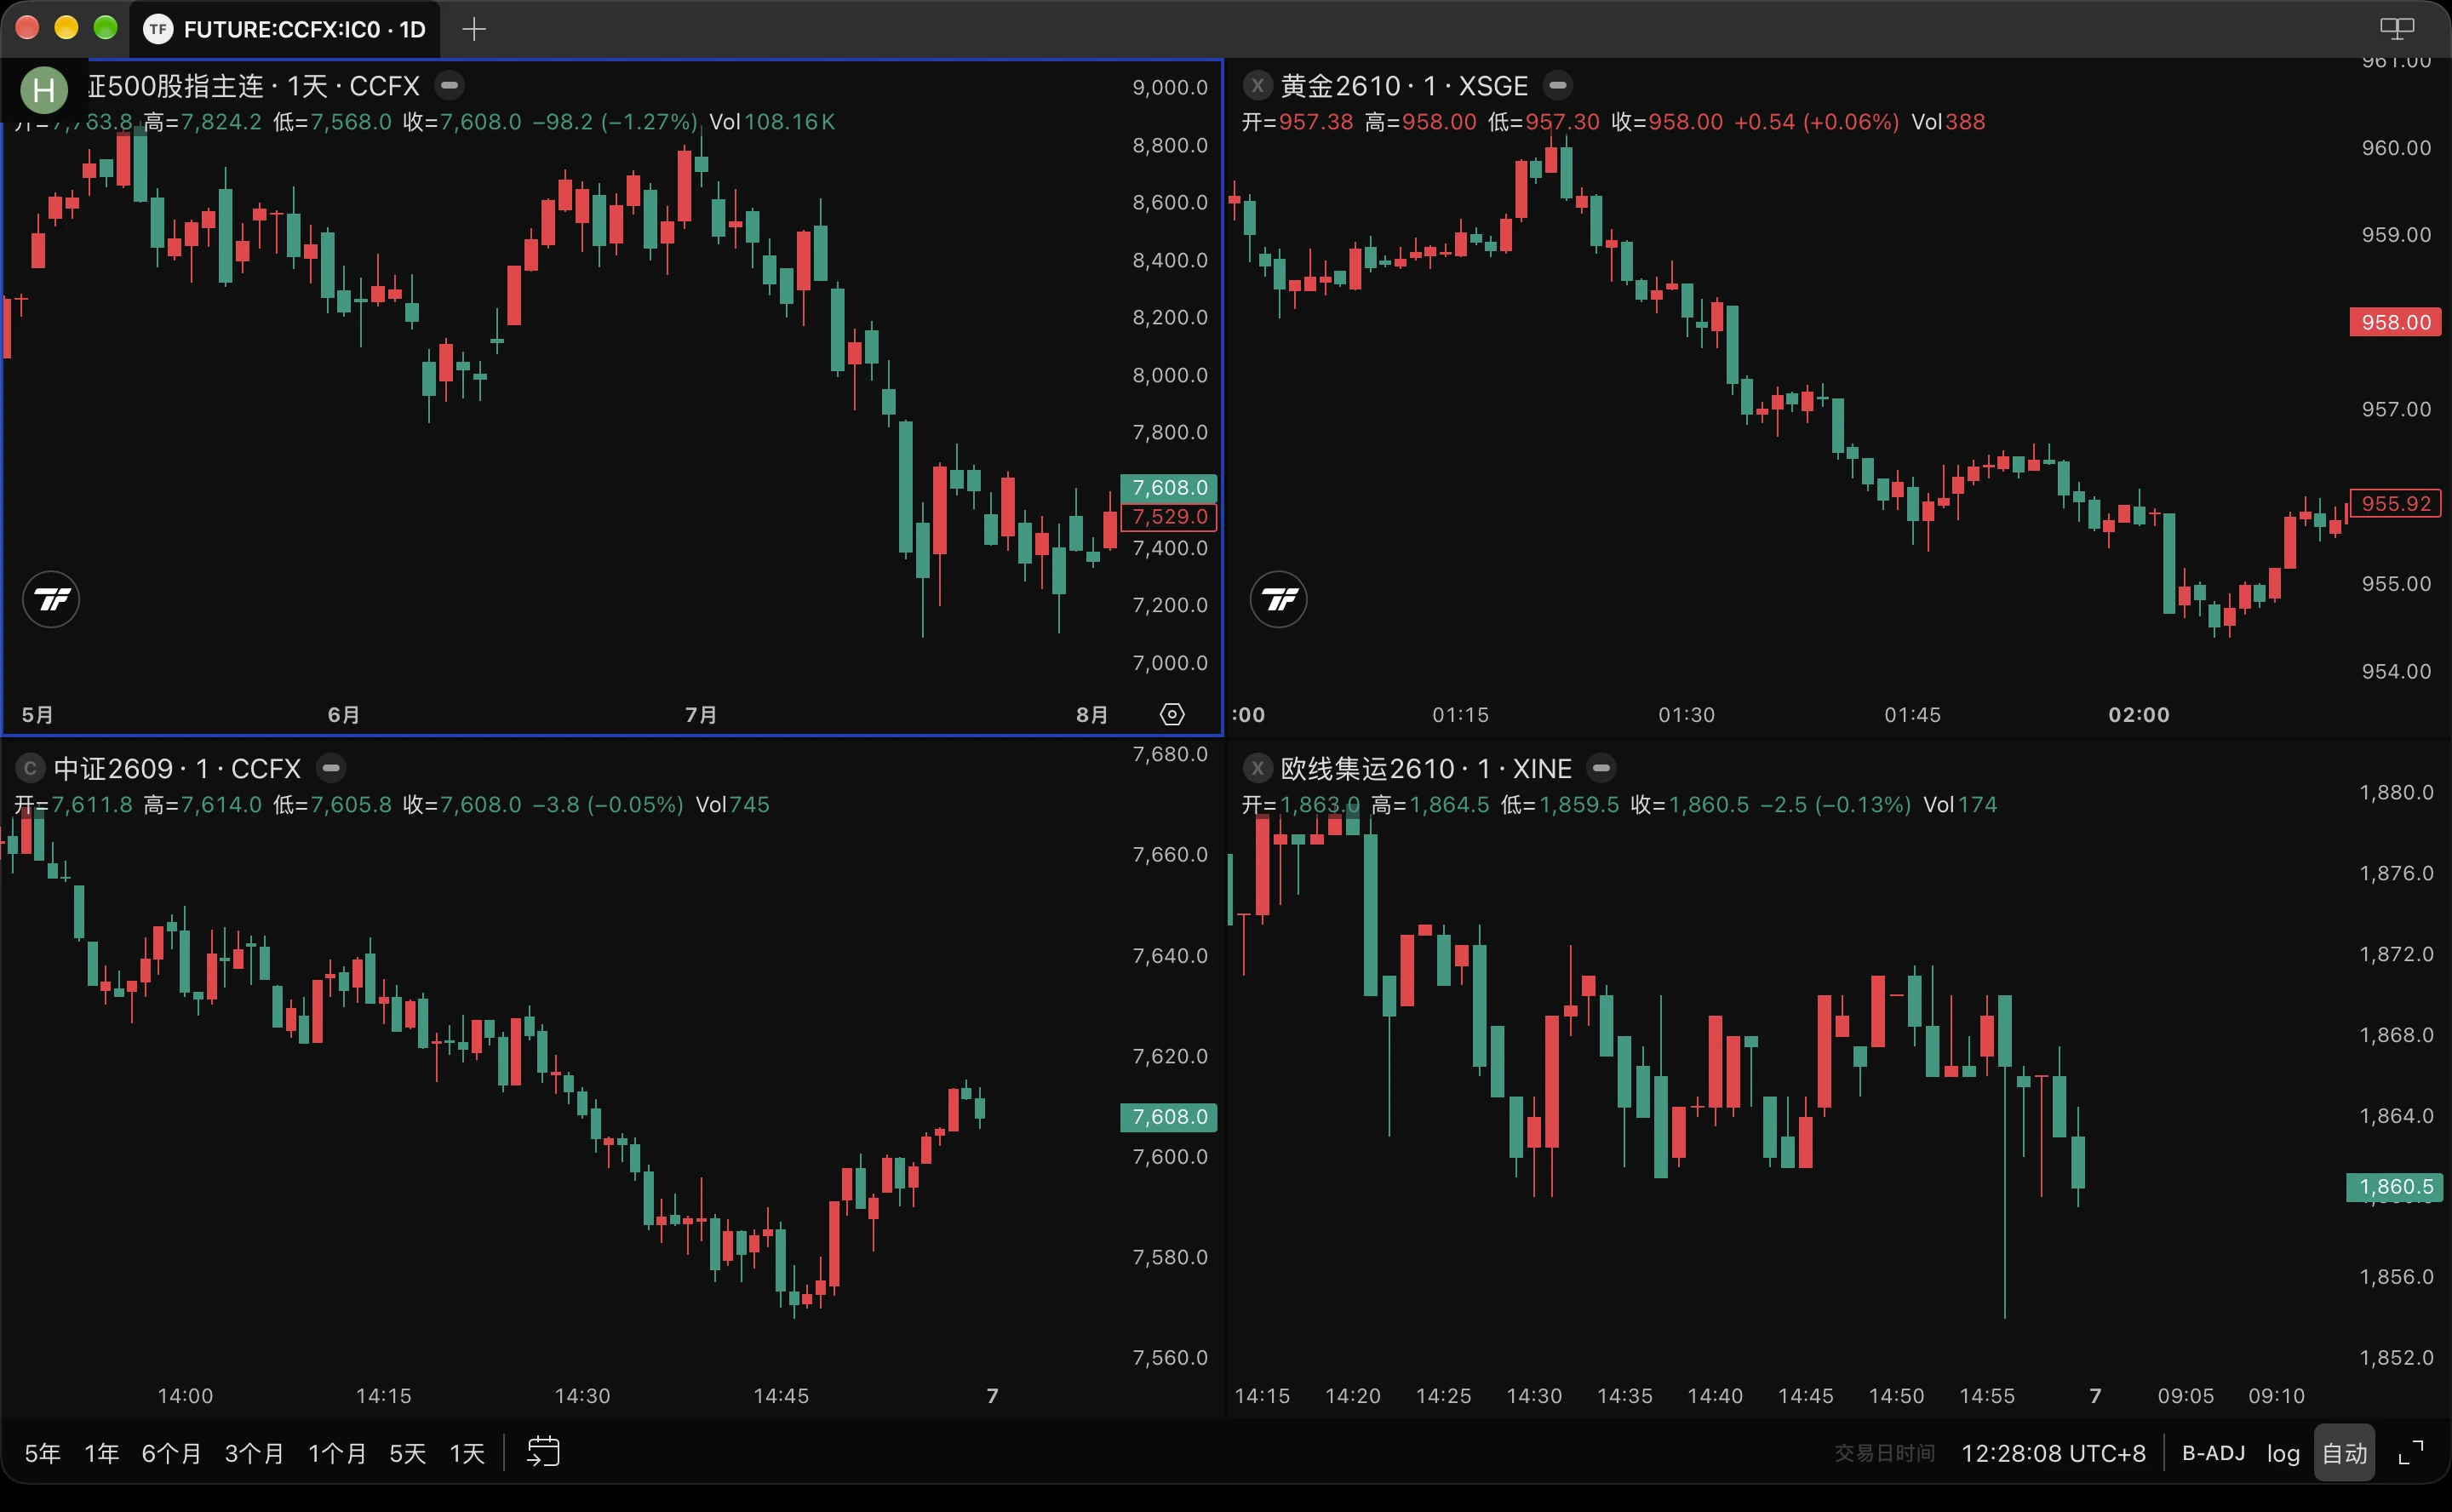Click 1,880.0 on 欧线集运 price axis

tap(2396, 792)
